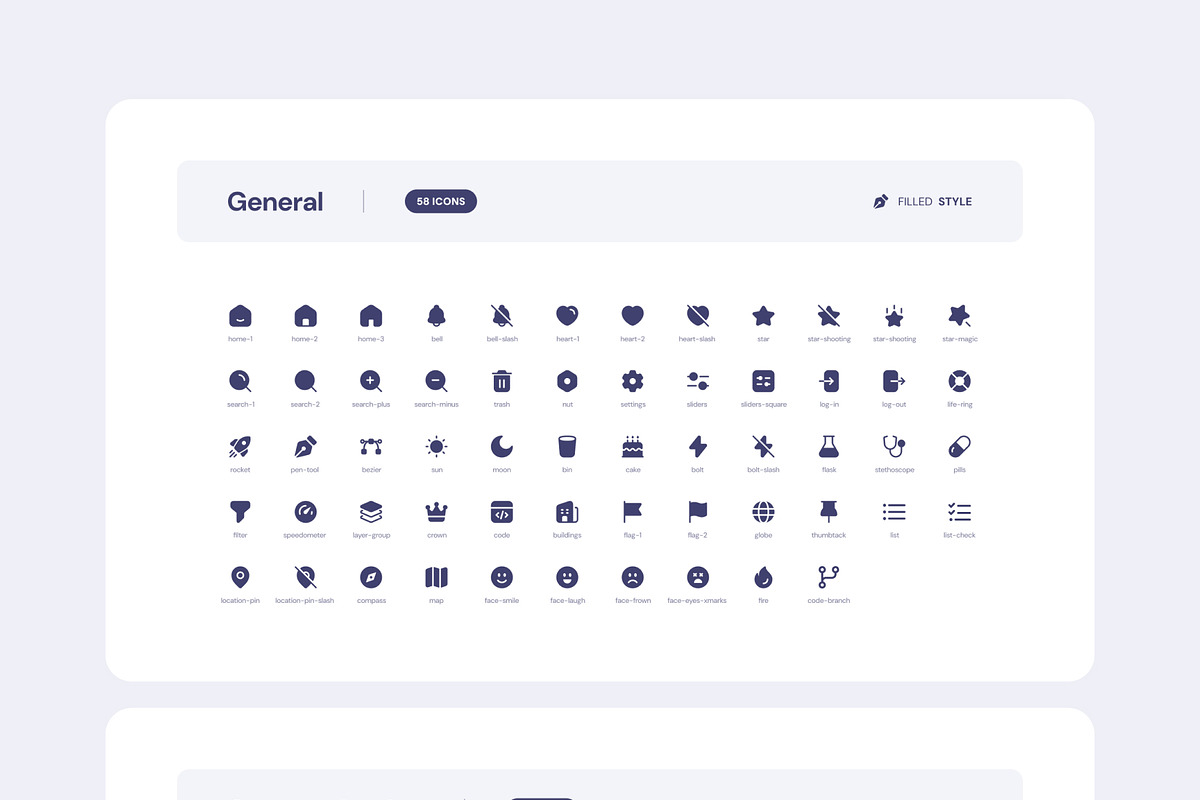The height and width of the screenshot is (800, 1200).
Task: Select the speedometer icon
Action: coord(305,512)
